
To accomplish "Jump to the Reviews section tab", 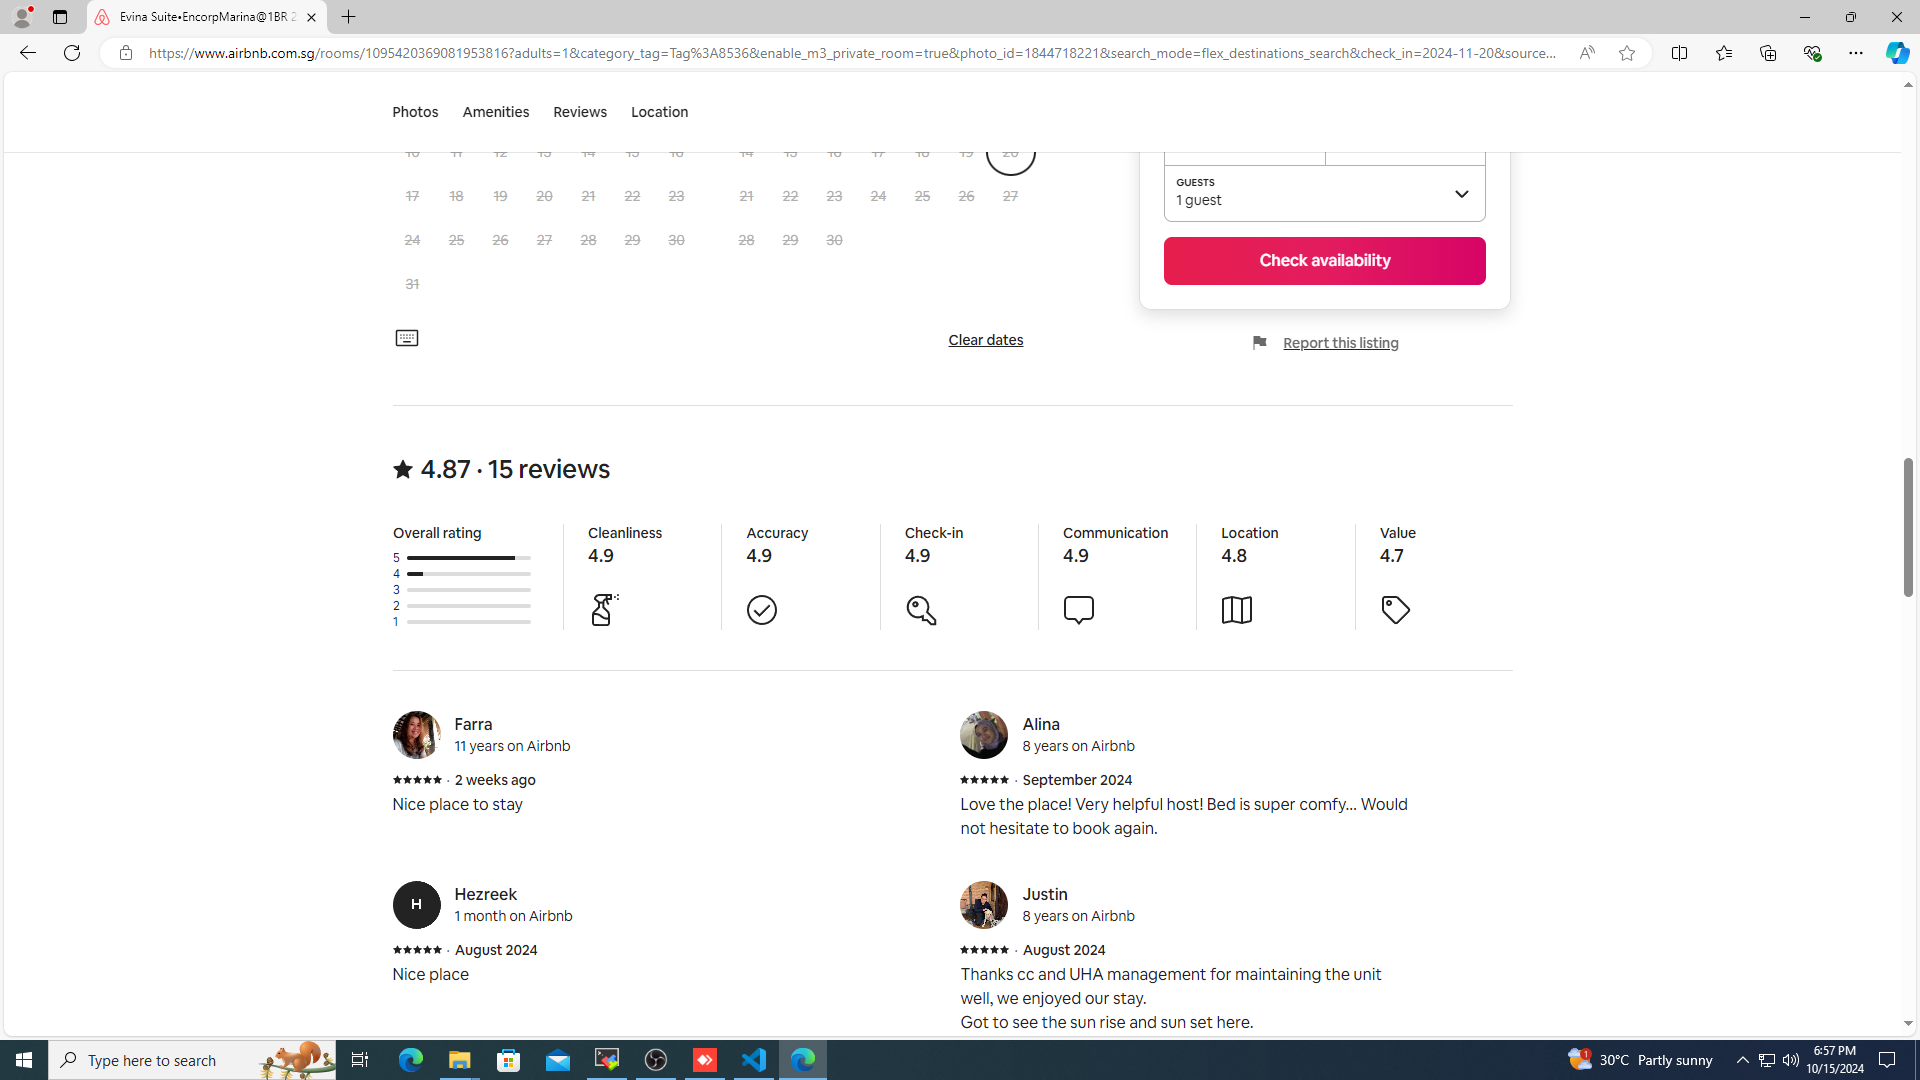I will point(580,112).
